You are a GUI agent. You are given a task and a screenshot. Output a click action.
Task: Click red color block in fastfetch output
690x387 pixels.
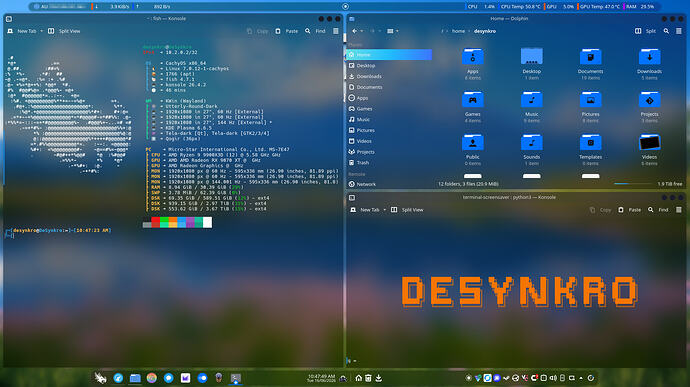[x=155, y=222]
